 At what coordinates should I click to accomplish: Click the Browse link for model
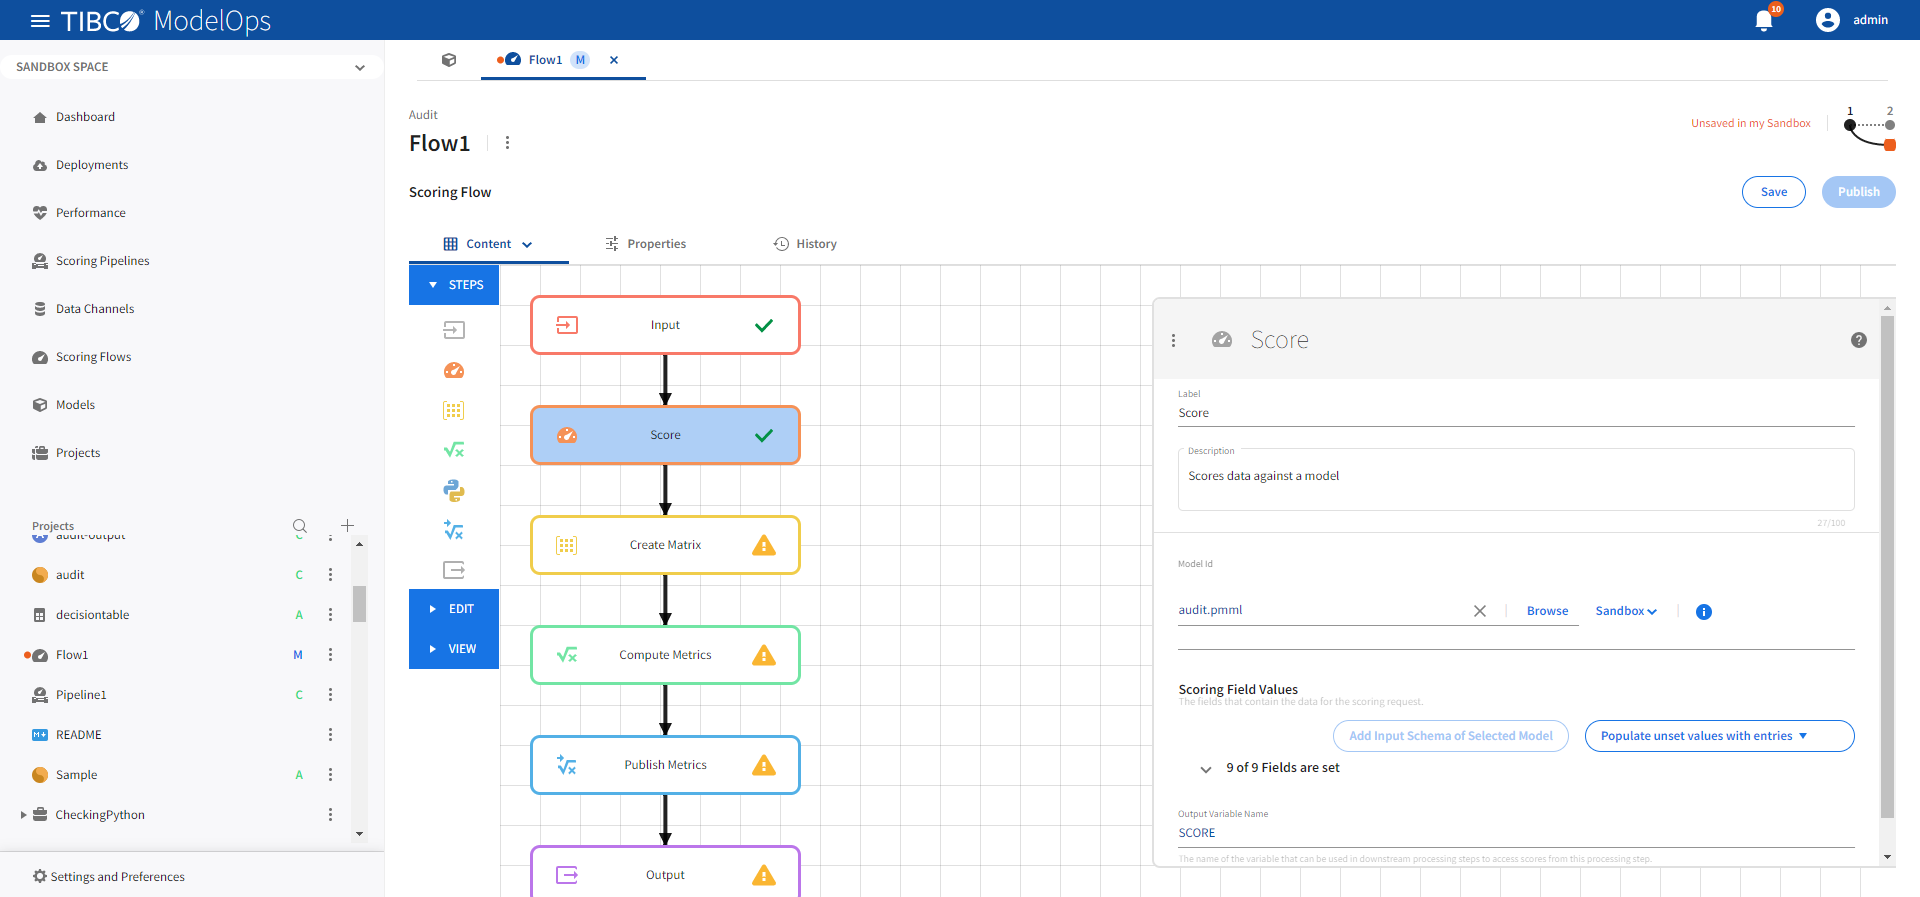(1547, 611)
